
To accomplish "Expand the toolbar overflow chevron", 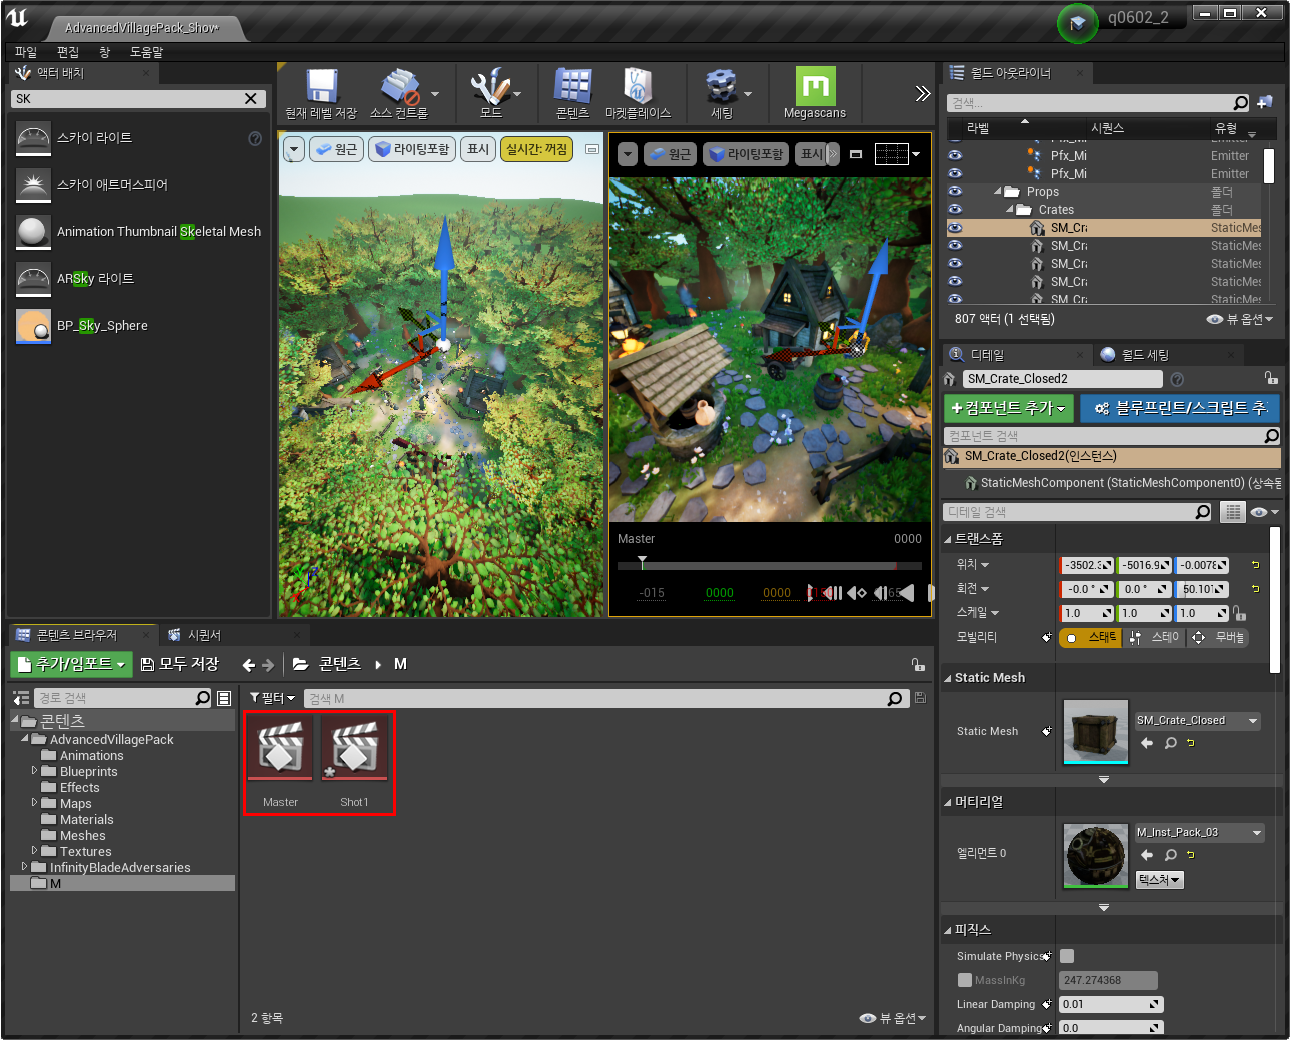I will (922, 93).
